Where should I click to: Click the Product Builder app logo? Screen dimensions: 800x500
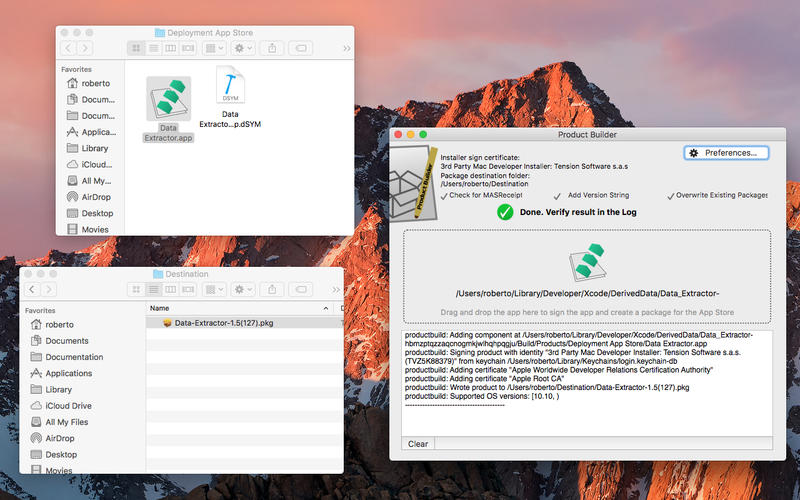pos(414,183)
